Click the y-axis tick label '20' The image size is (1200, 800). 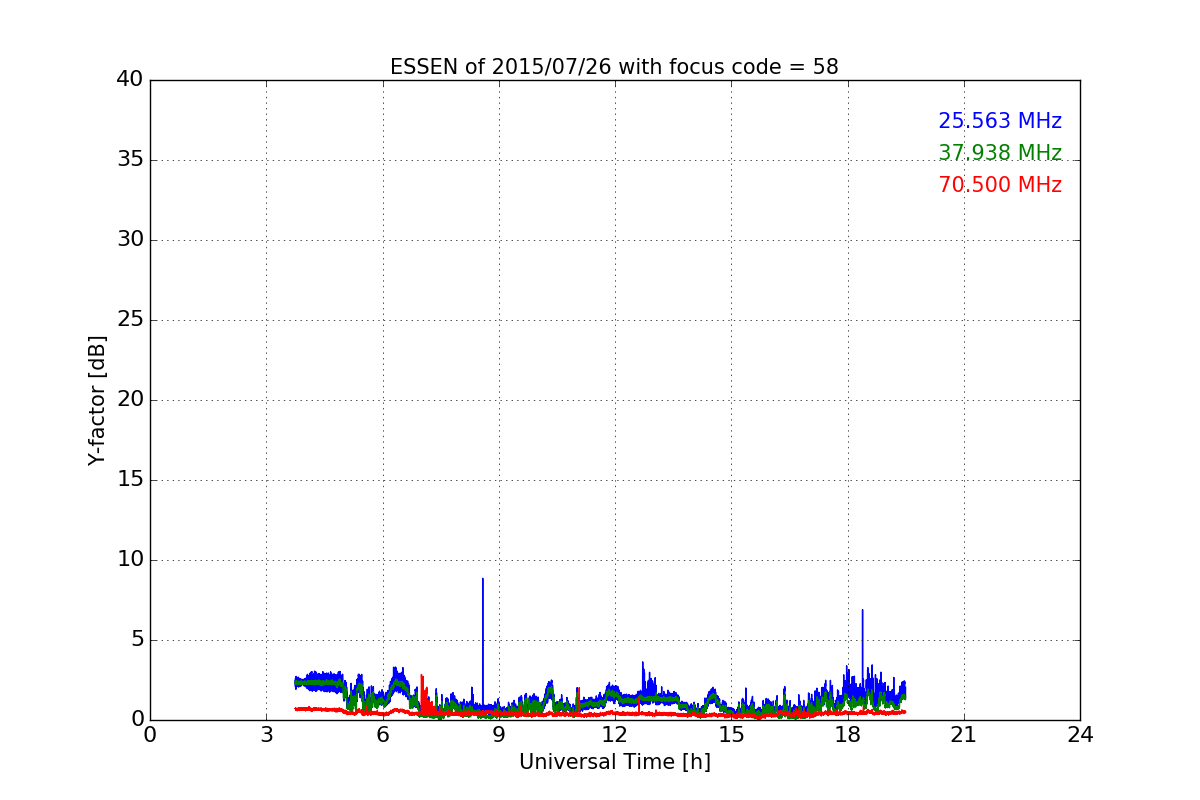coord(130,400)
